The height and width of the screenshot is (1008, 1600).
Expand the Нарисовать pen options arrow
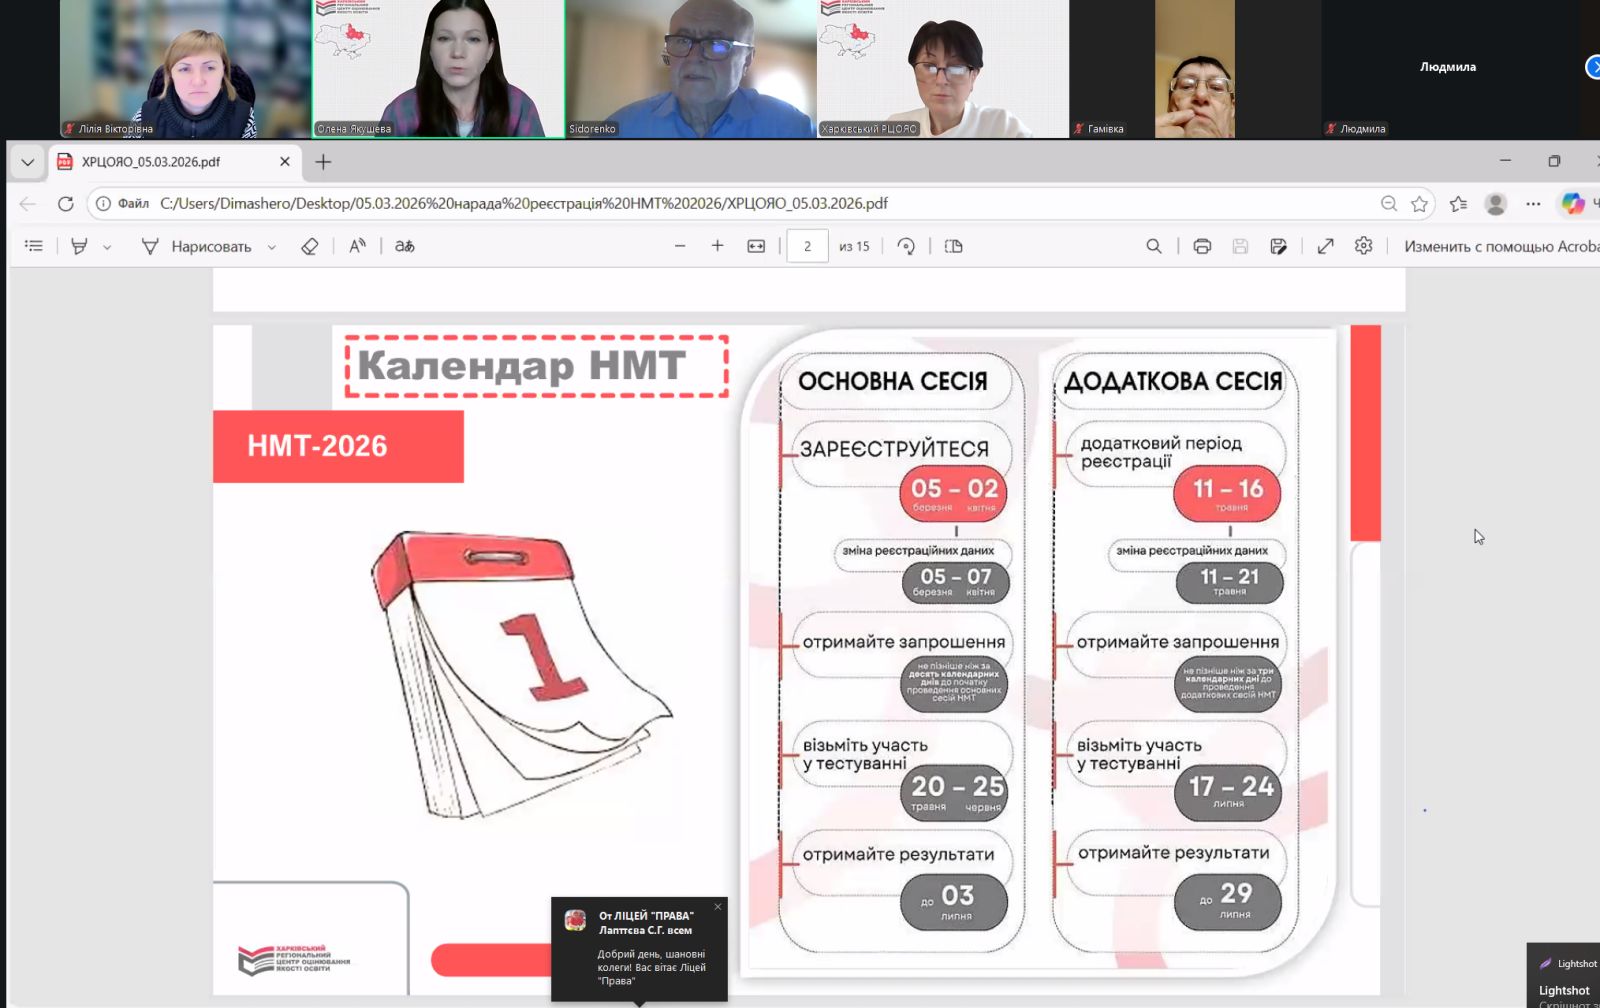tap(272, 247)
